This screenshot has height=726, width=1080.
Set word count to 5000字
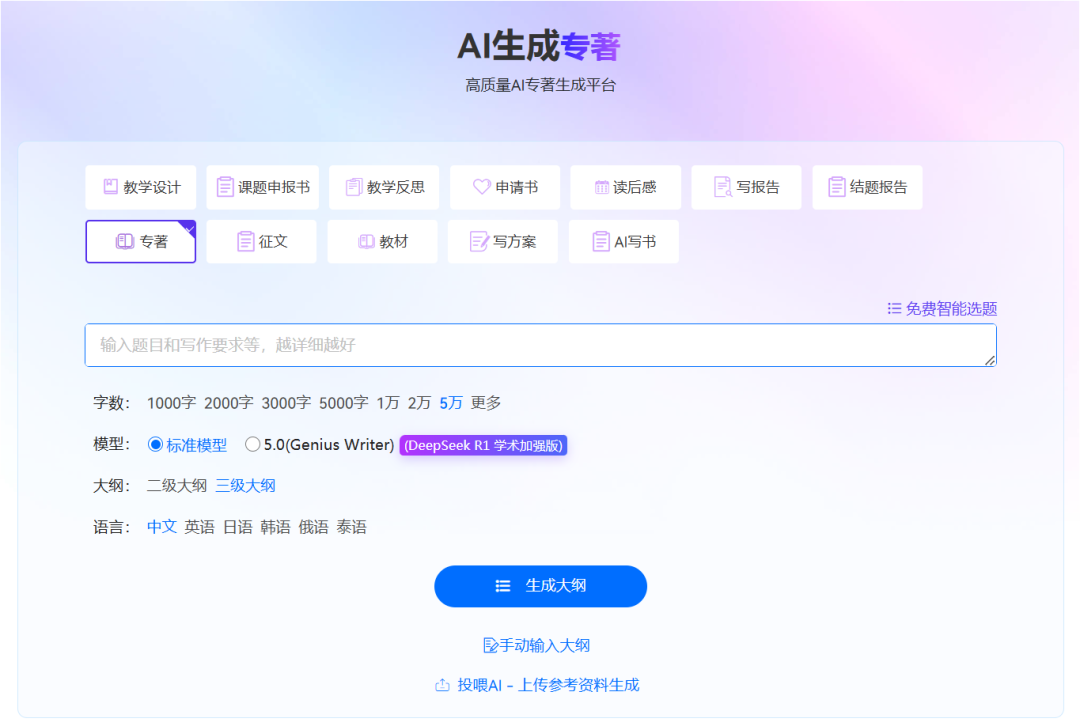coord(344,403)
